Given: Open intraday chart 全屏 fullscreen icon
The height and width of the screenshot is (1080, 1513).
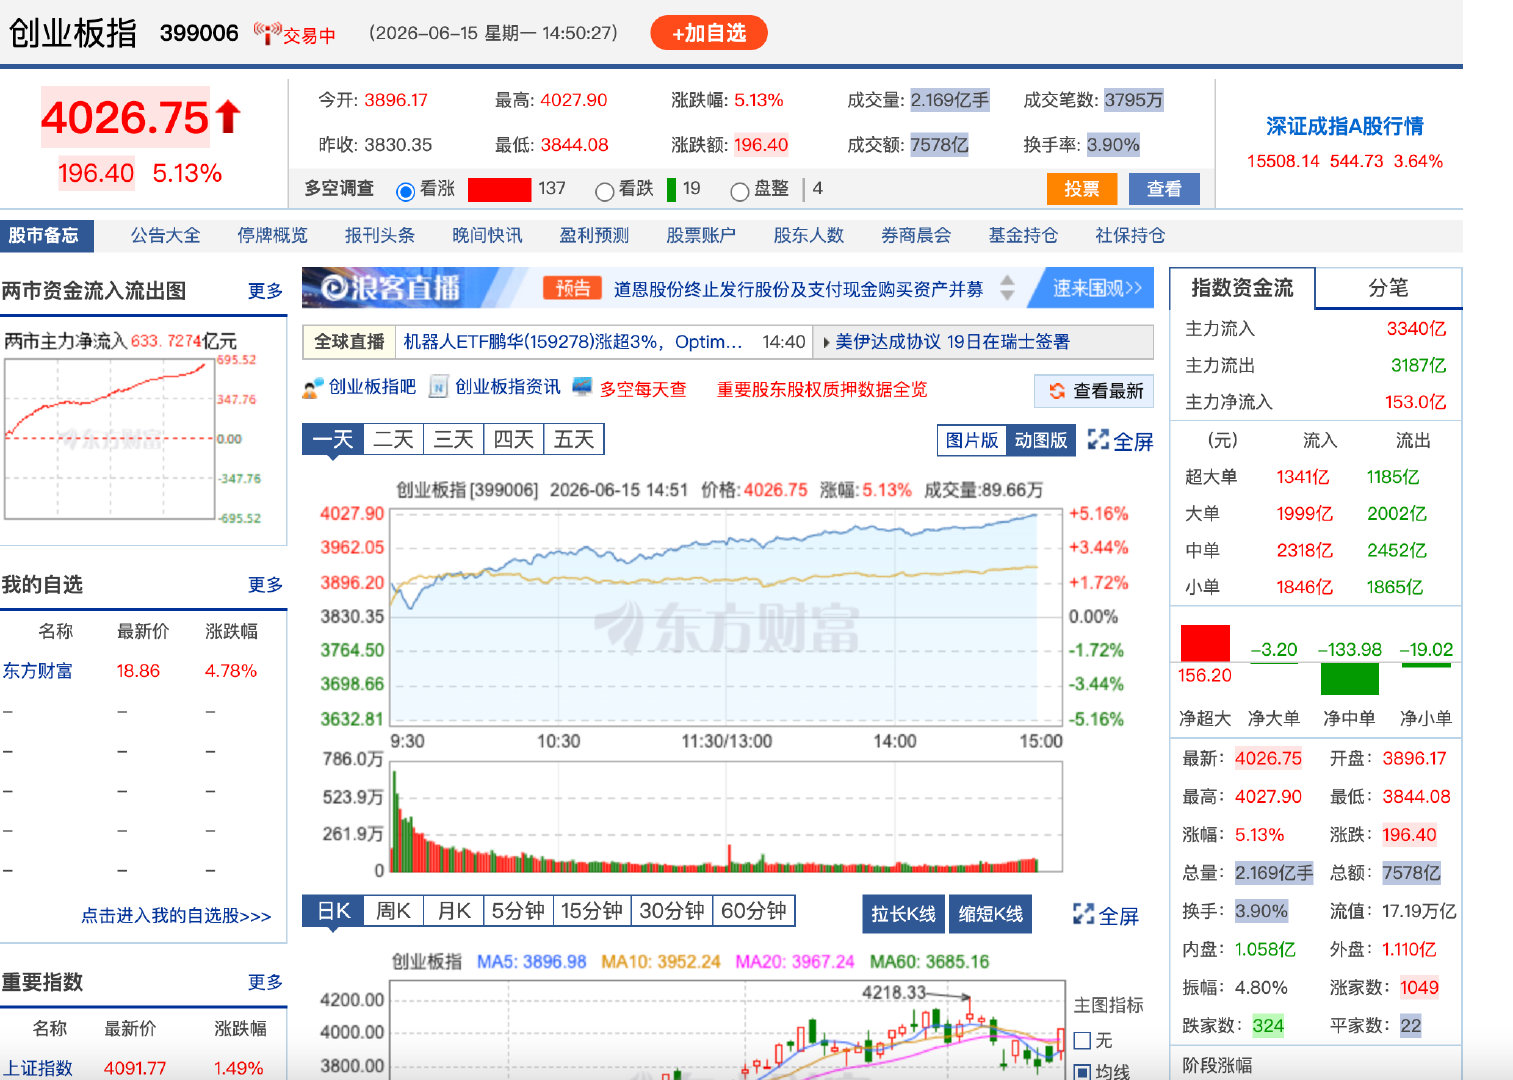Looking at the screenshot, I should [1098, 440].
